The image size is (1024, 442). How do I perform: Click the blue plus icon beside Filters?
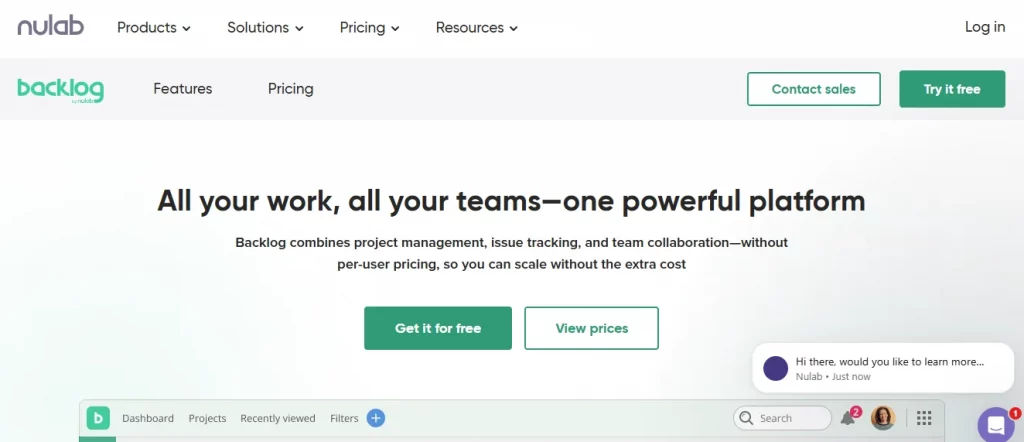[376, 418]
